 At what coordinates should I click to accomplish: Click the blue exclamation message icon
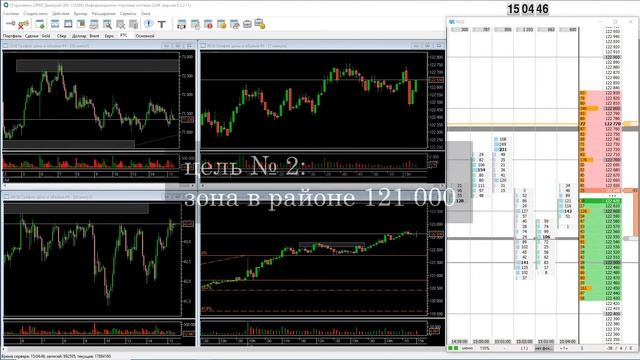pos(149,24)
